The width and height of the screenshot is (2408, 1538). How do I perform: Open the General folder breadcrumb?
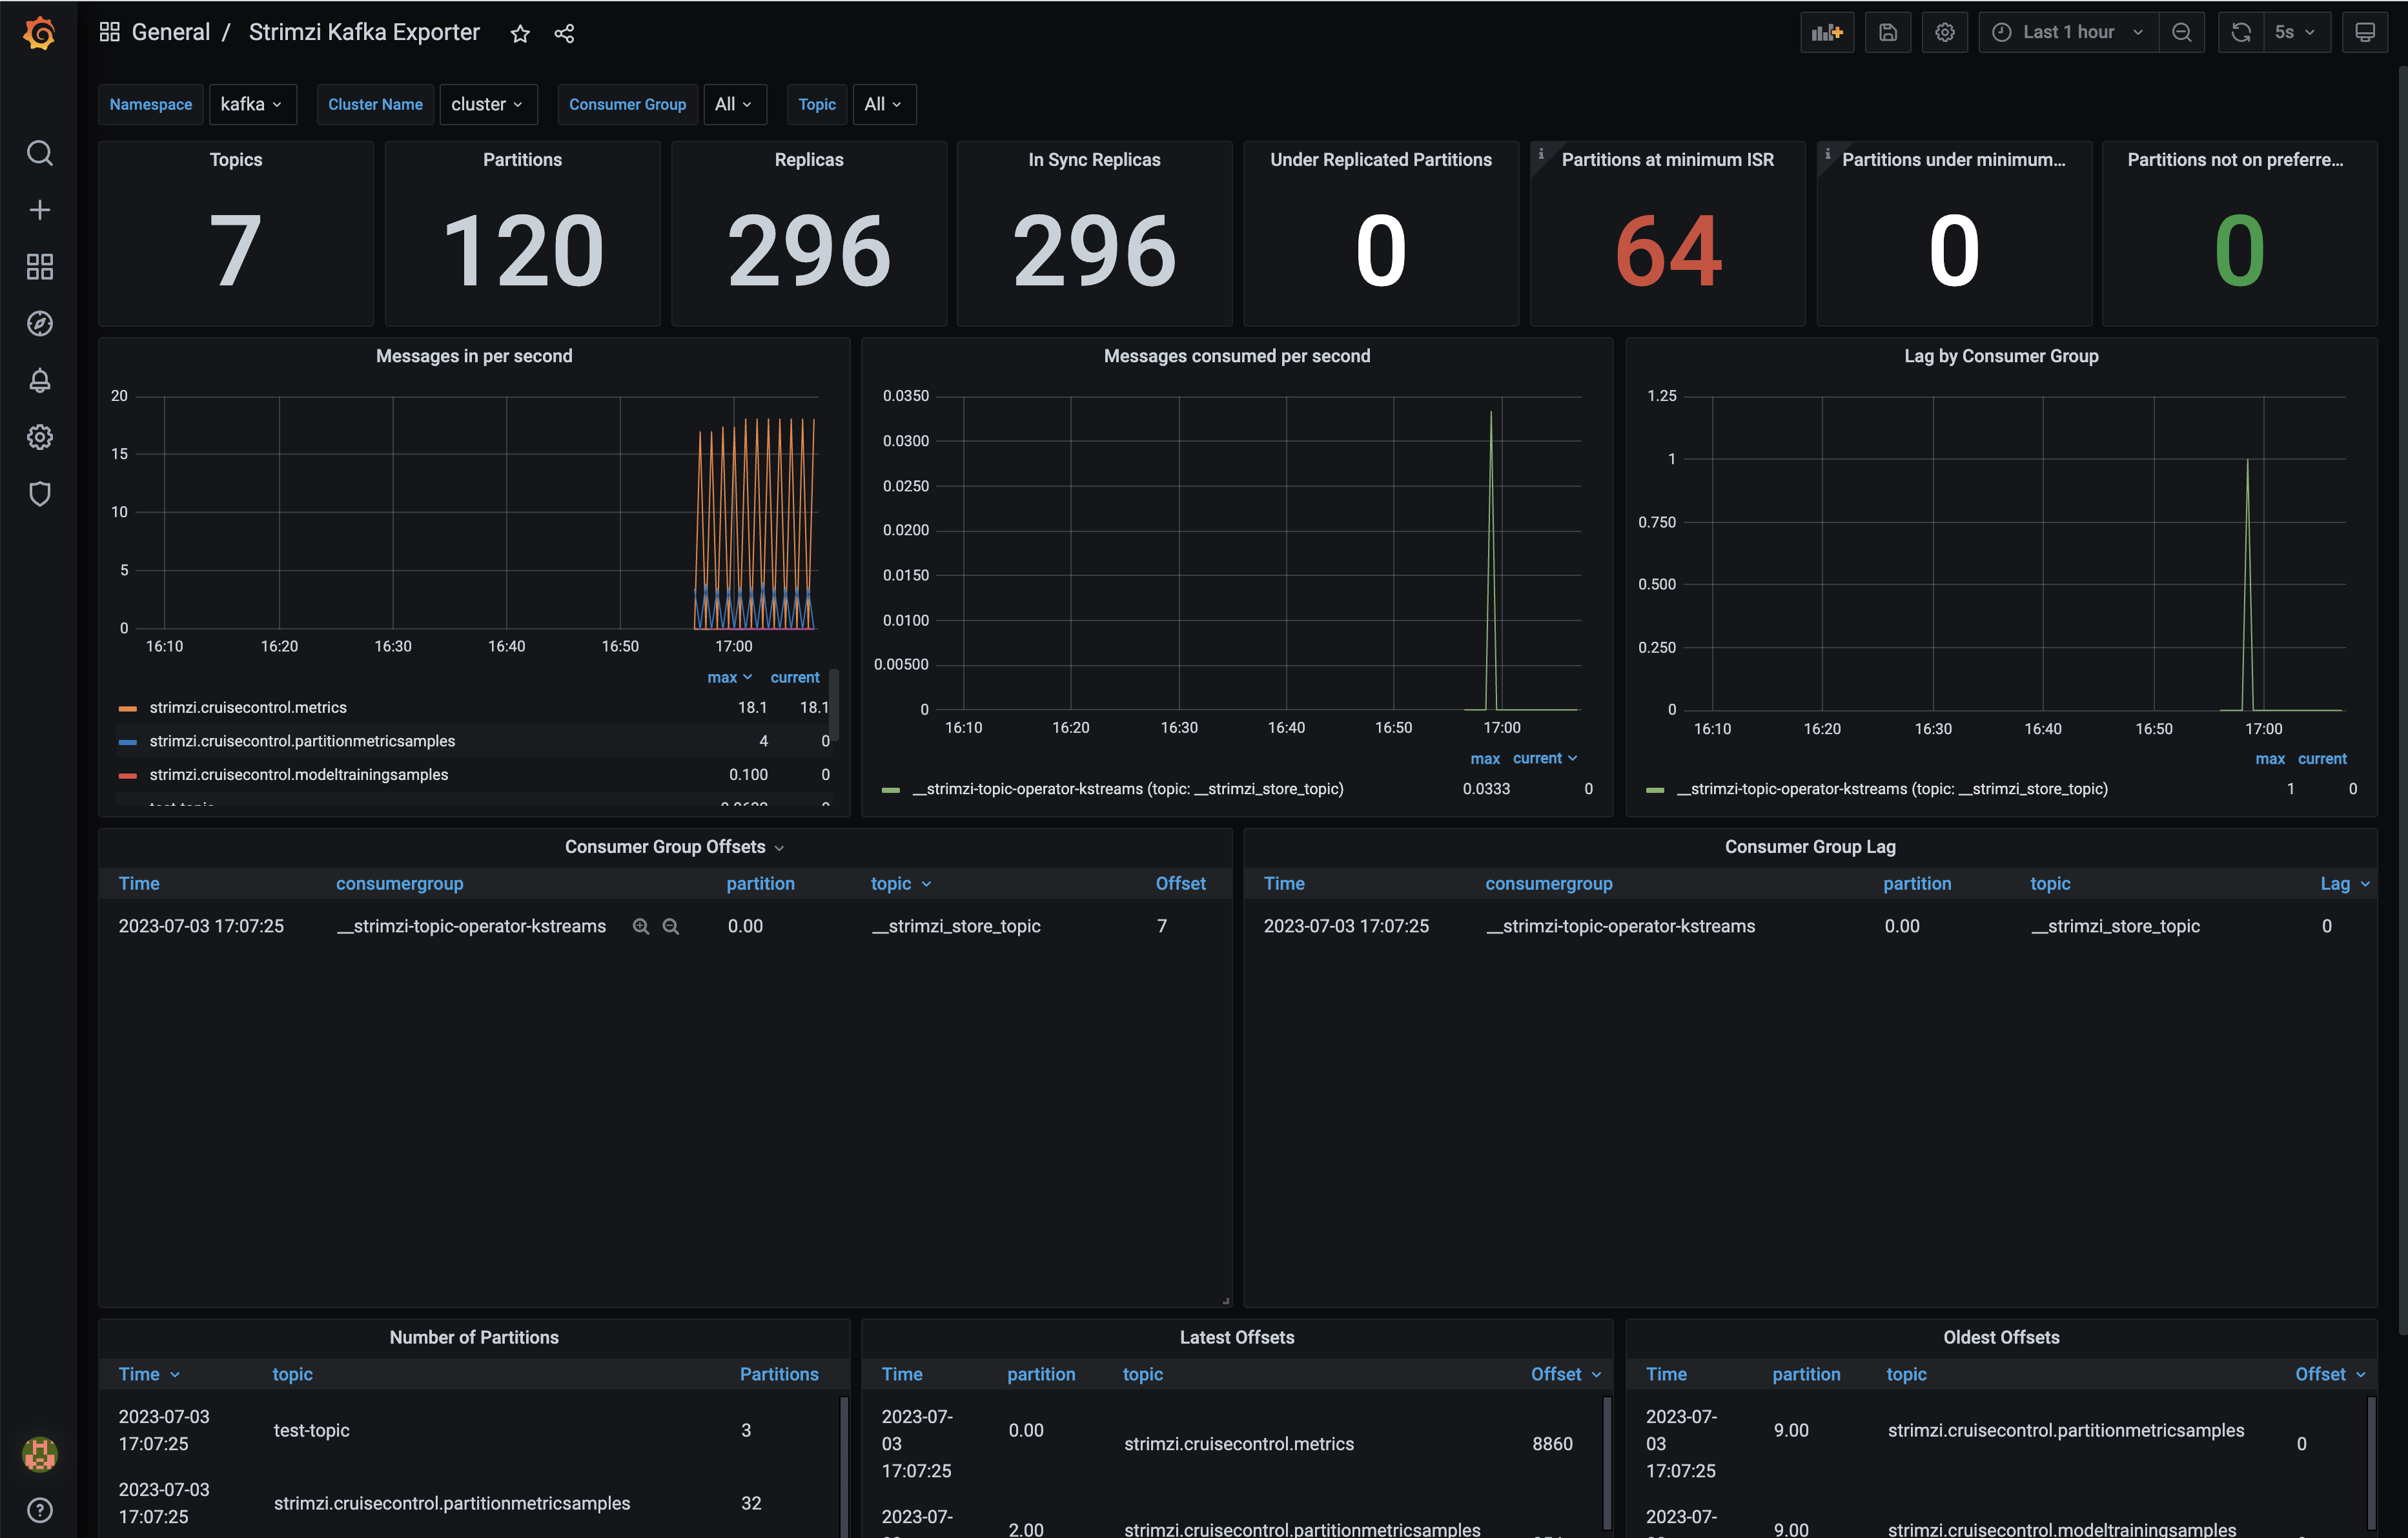[171, 32]
